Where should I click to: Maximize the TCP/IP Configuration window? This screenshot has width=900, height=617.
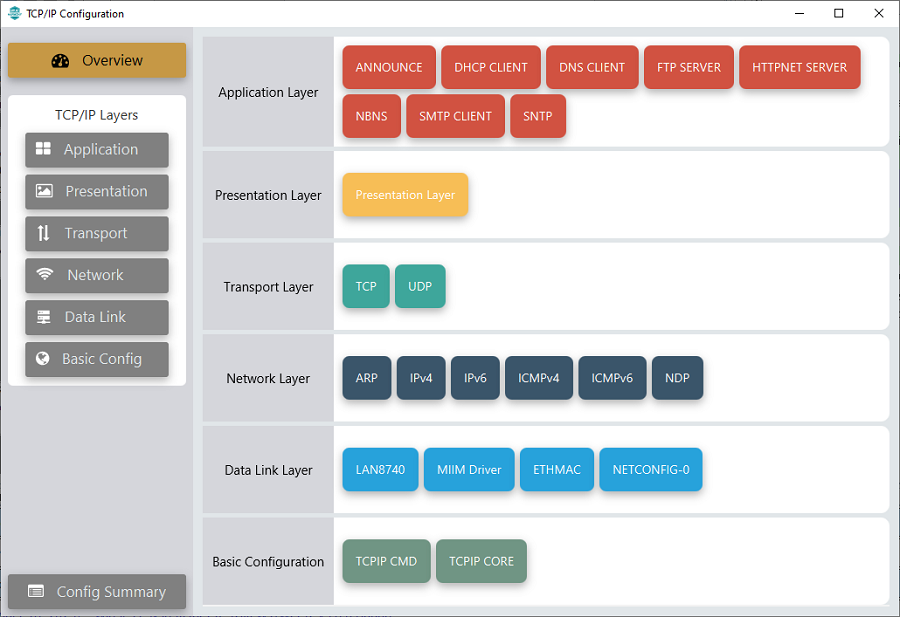click(838, 13)
